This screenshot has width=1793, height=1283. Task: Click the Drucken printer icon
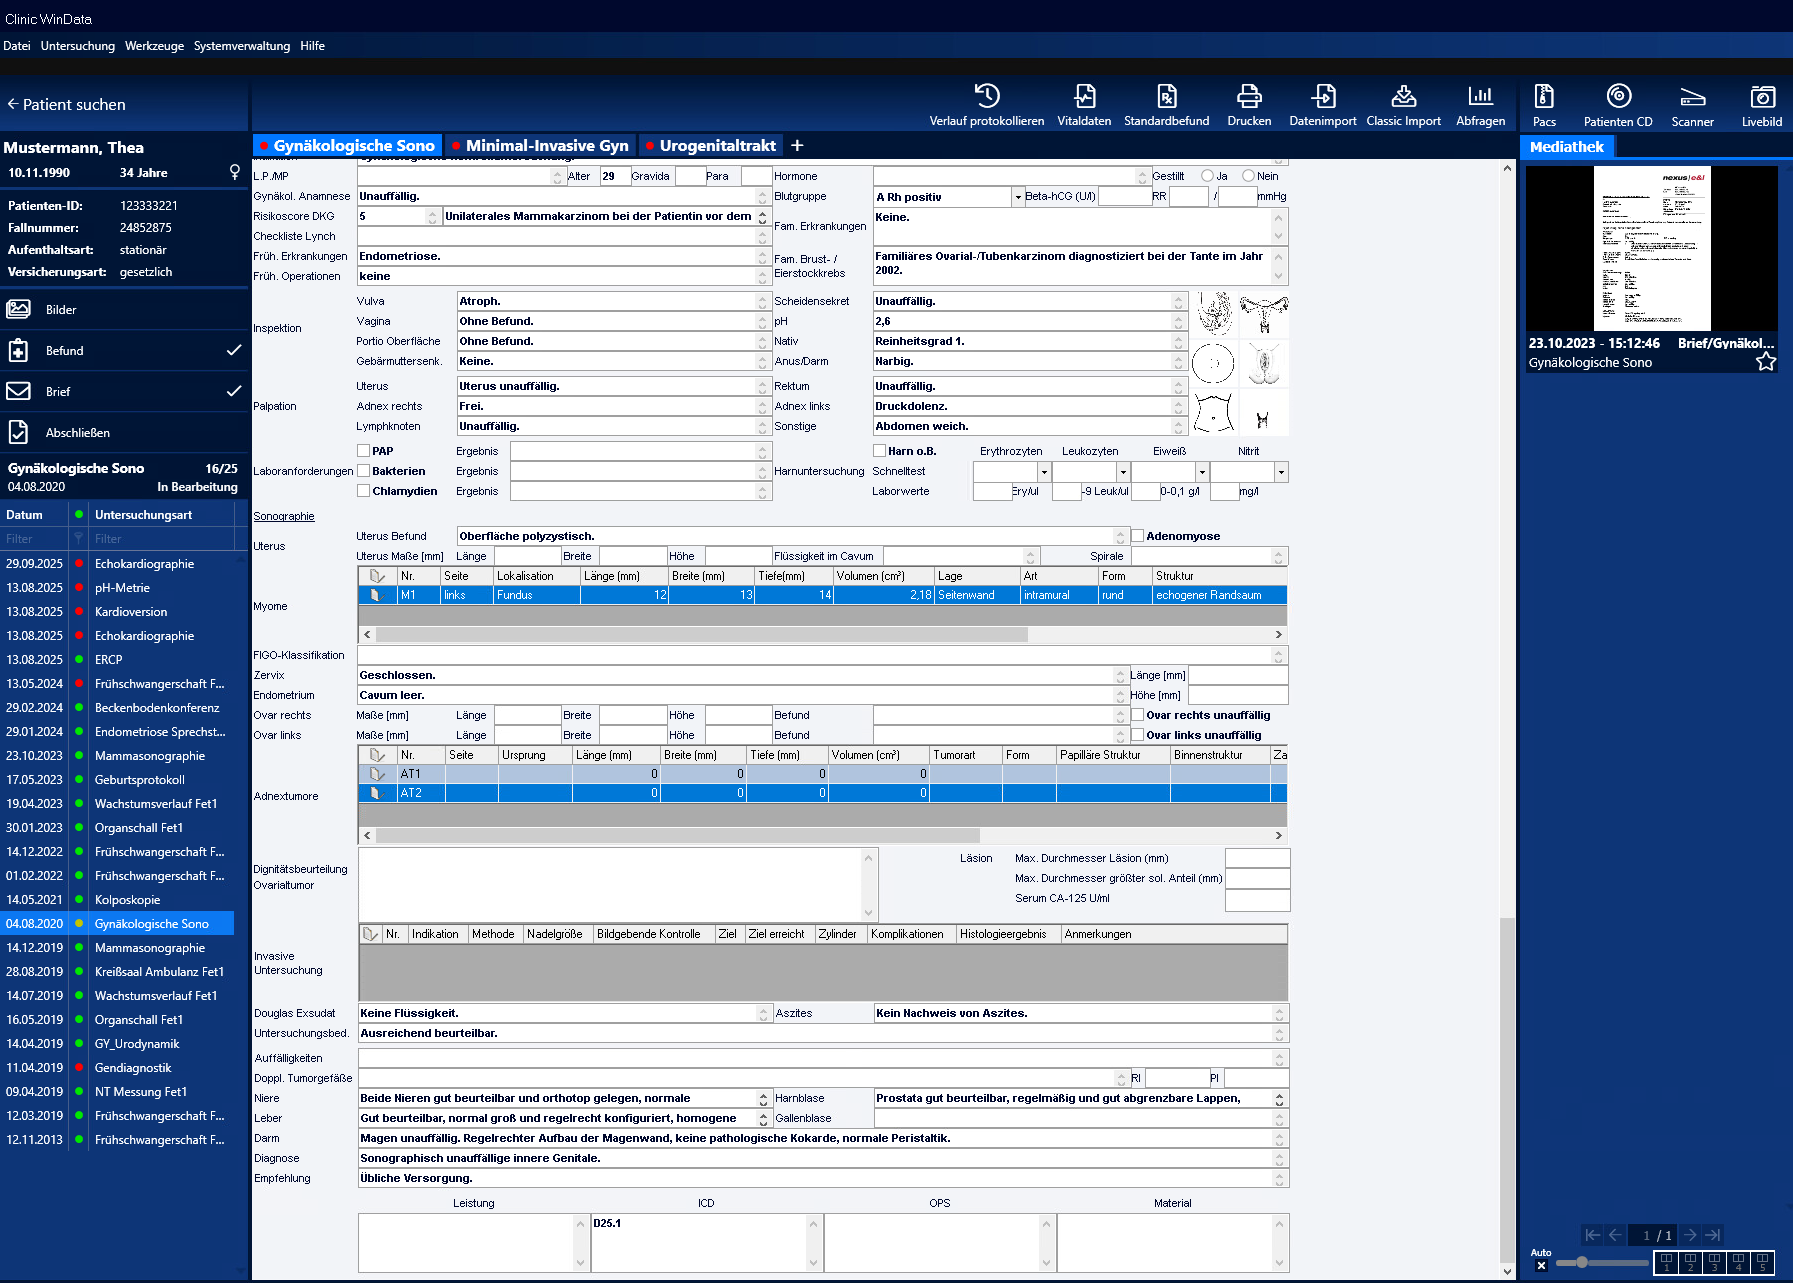(x=1249, y=96)
